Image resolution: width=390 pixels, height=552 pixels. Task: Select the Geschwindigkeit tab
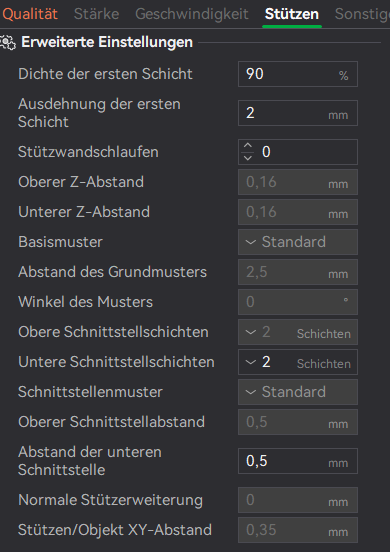[192, 14]
